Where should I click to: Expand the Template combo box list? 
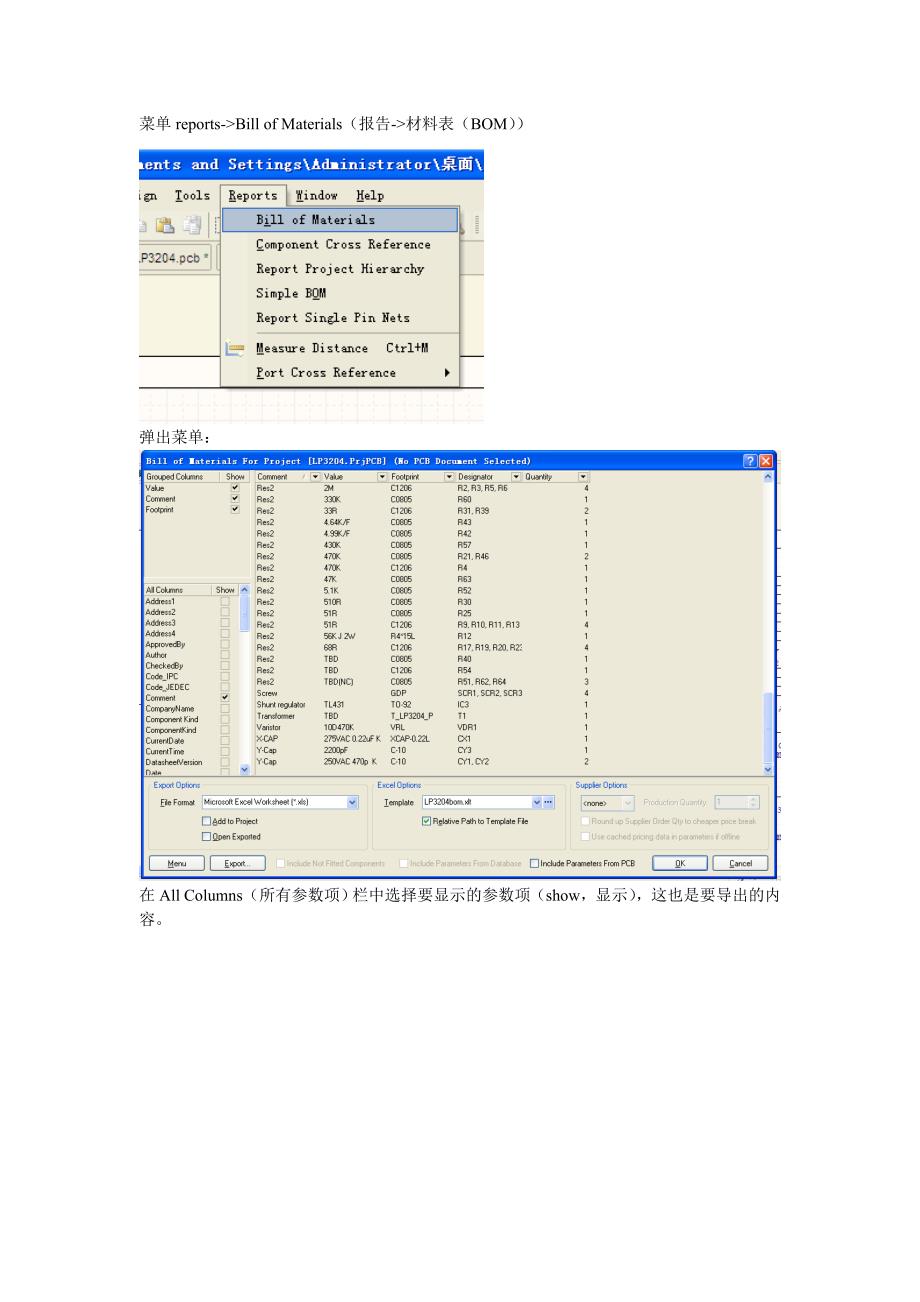coord(537,802)
